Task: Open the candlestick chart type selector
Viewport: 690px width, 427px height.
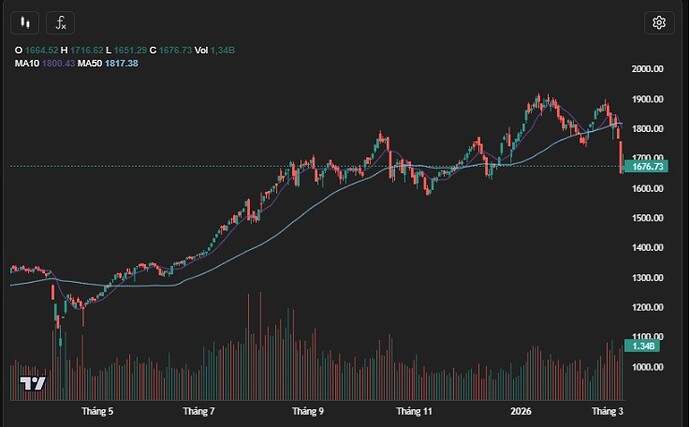Action: tap(25, 23)
